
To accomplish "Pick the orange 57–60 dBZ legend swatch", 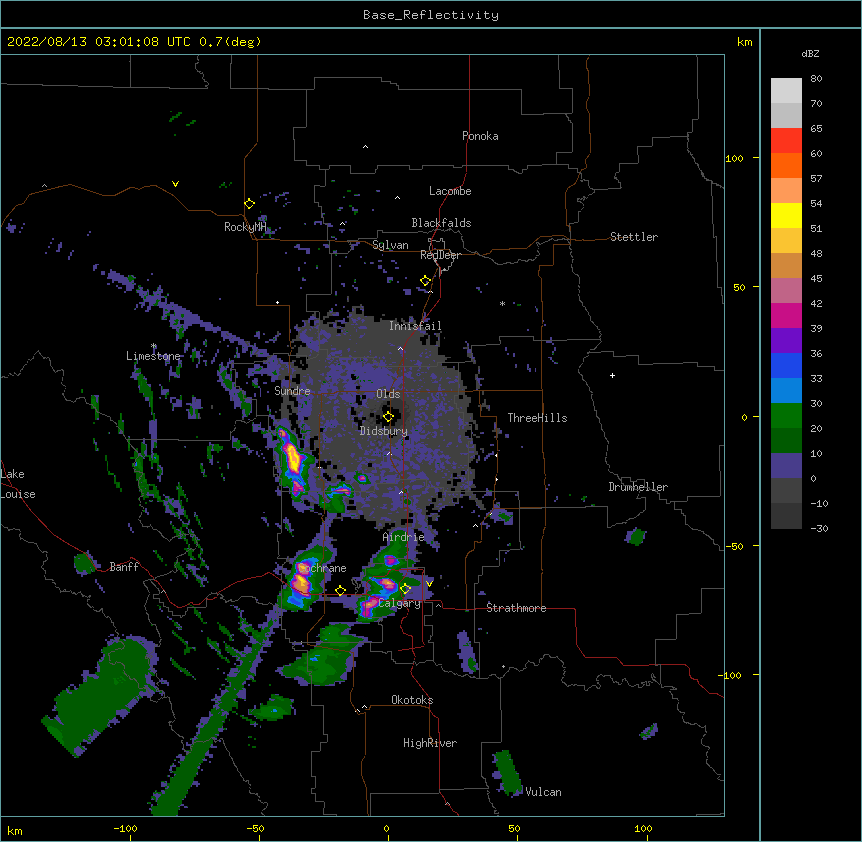I will coord(786,166).
